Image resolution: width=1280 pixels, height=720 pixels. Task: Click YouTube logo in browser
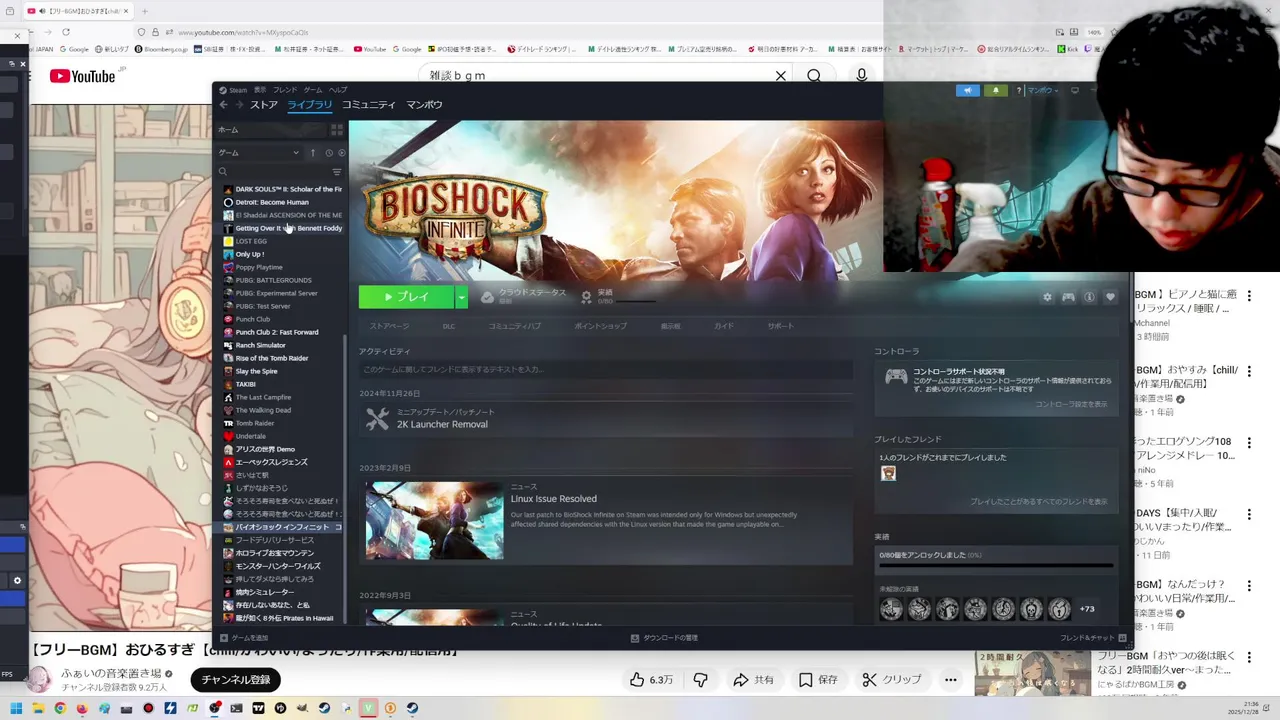pyautogui.click(x=83, y=76)
